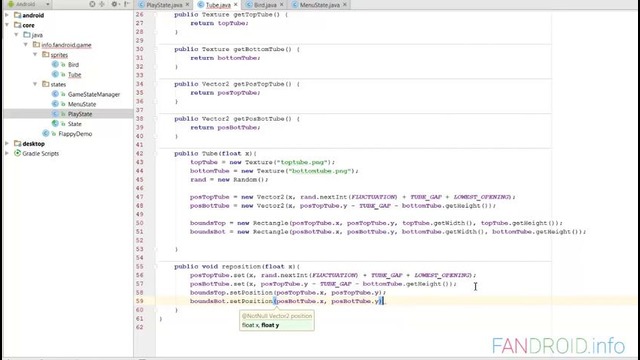Select info.fandroid.game package label
Viewport: 640px width, 360px height.
pyautogui.click(x=66, y=45)
